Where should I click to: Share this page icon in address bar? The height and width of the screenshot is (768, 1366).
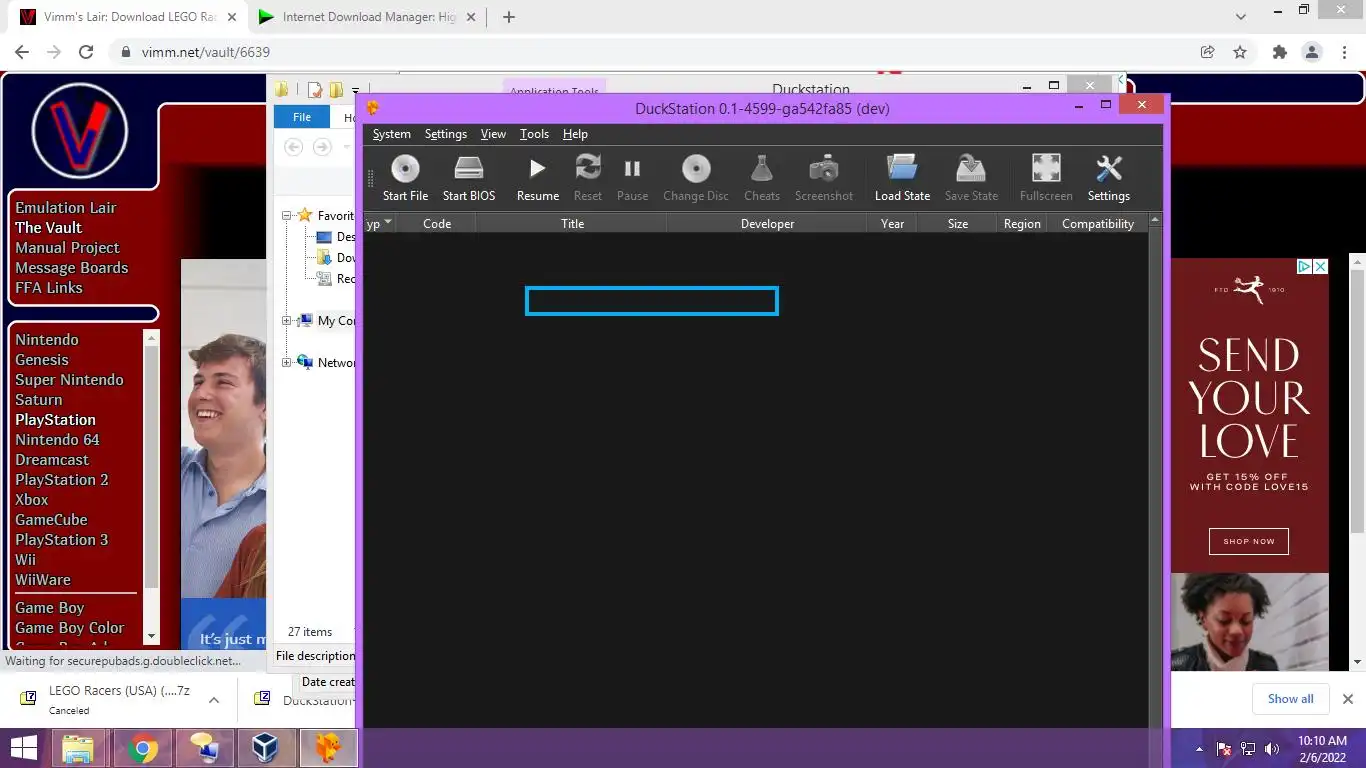coord(1207,52)
